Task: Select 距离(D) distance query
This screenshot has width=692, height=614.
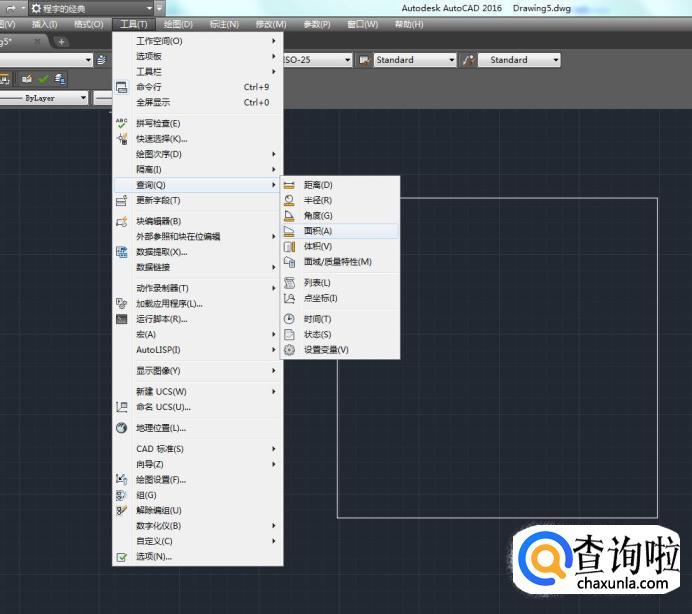Action: 340,185
